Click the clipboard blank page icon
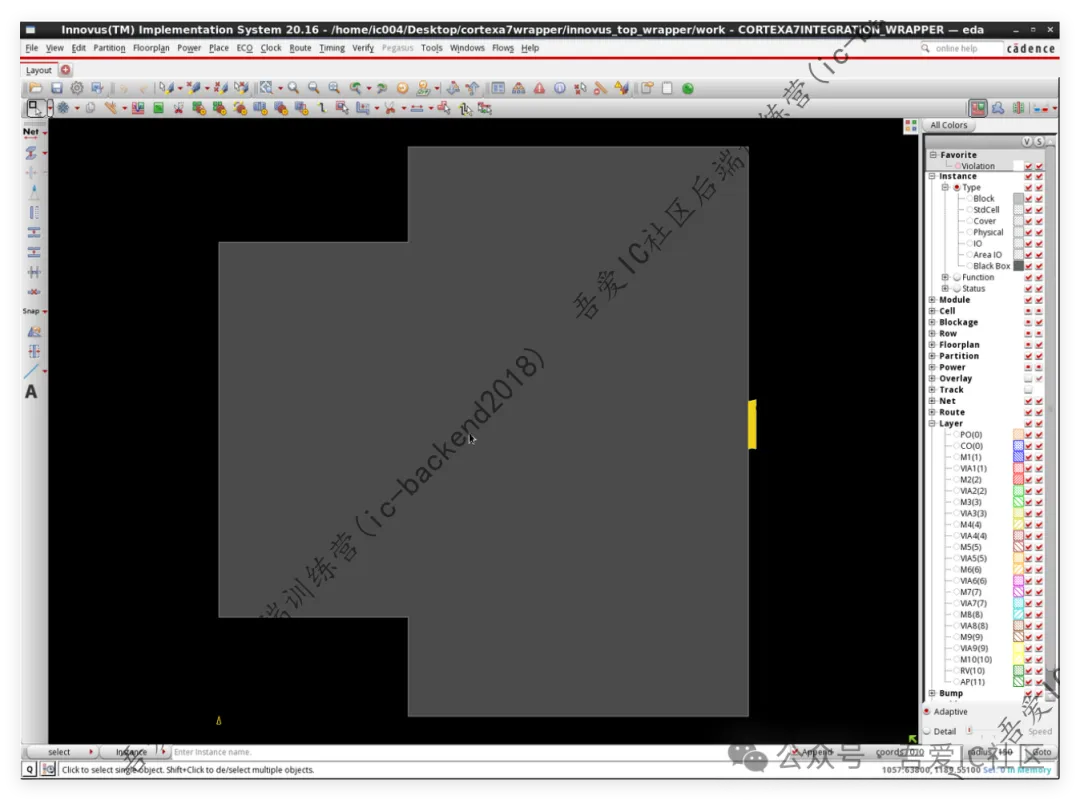Image resolution: width=1080 pixels, height=800 pixels. (667, 88)
